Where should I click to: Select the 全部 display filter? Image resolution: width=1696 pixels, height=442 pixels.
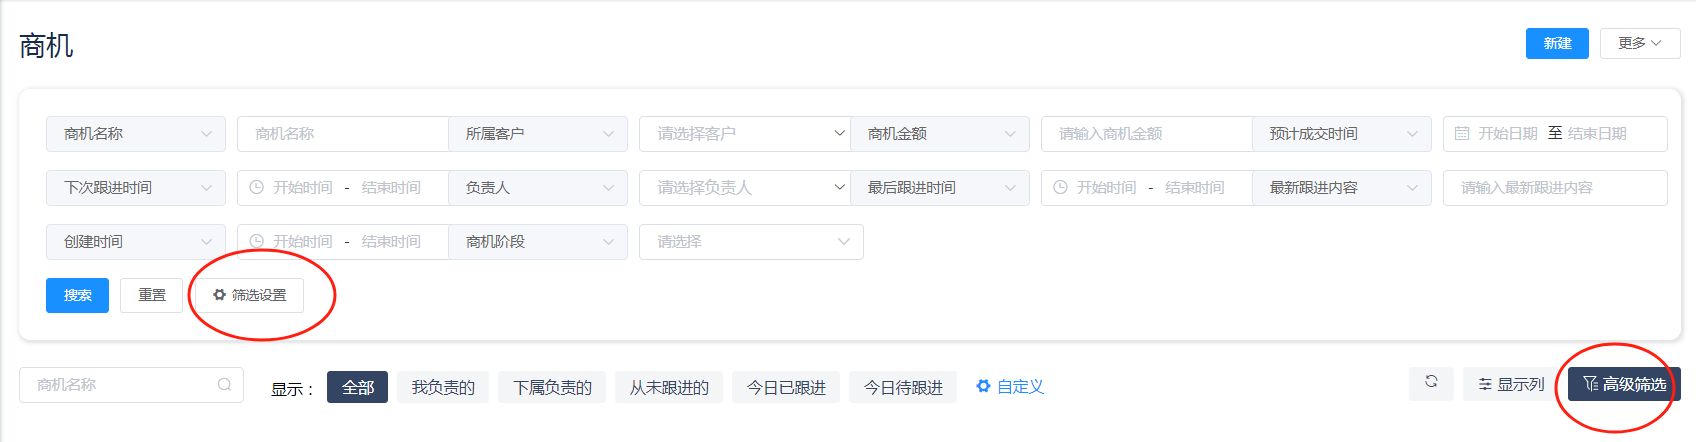[357, 387]
